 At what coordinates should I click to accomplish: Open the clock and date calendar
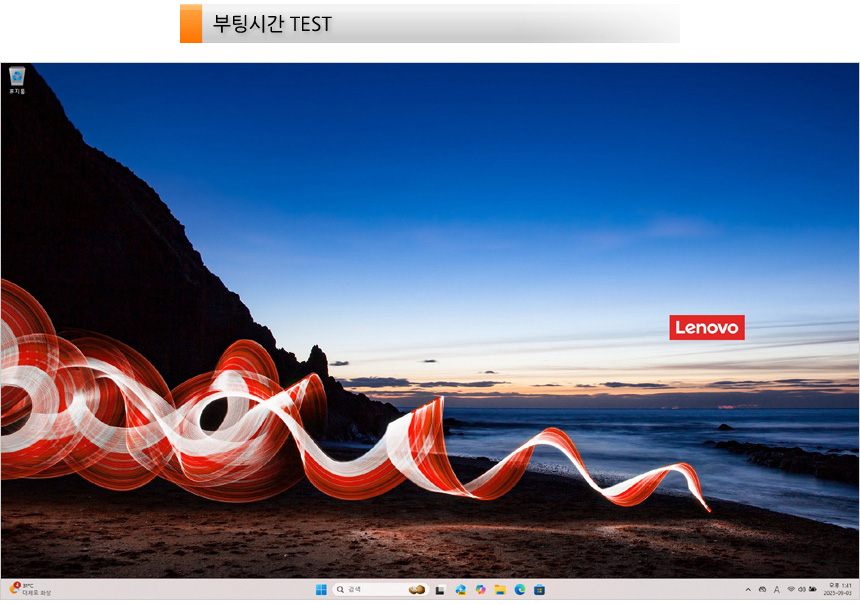click(x=839, y=589)
